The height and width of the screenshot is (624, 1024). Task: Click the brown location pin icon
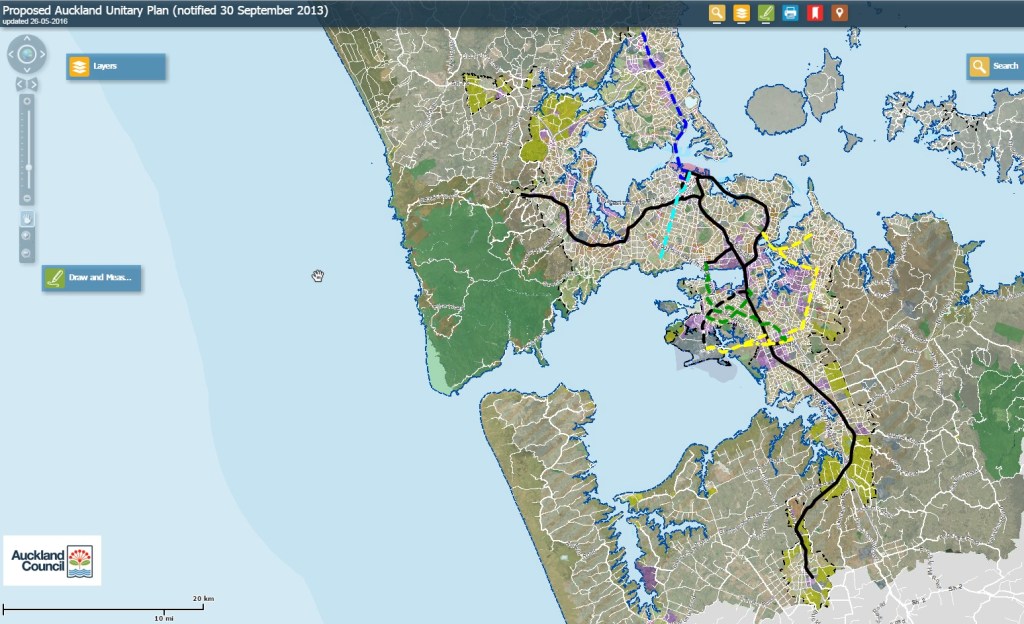tap(839, 13)
